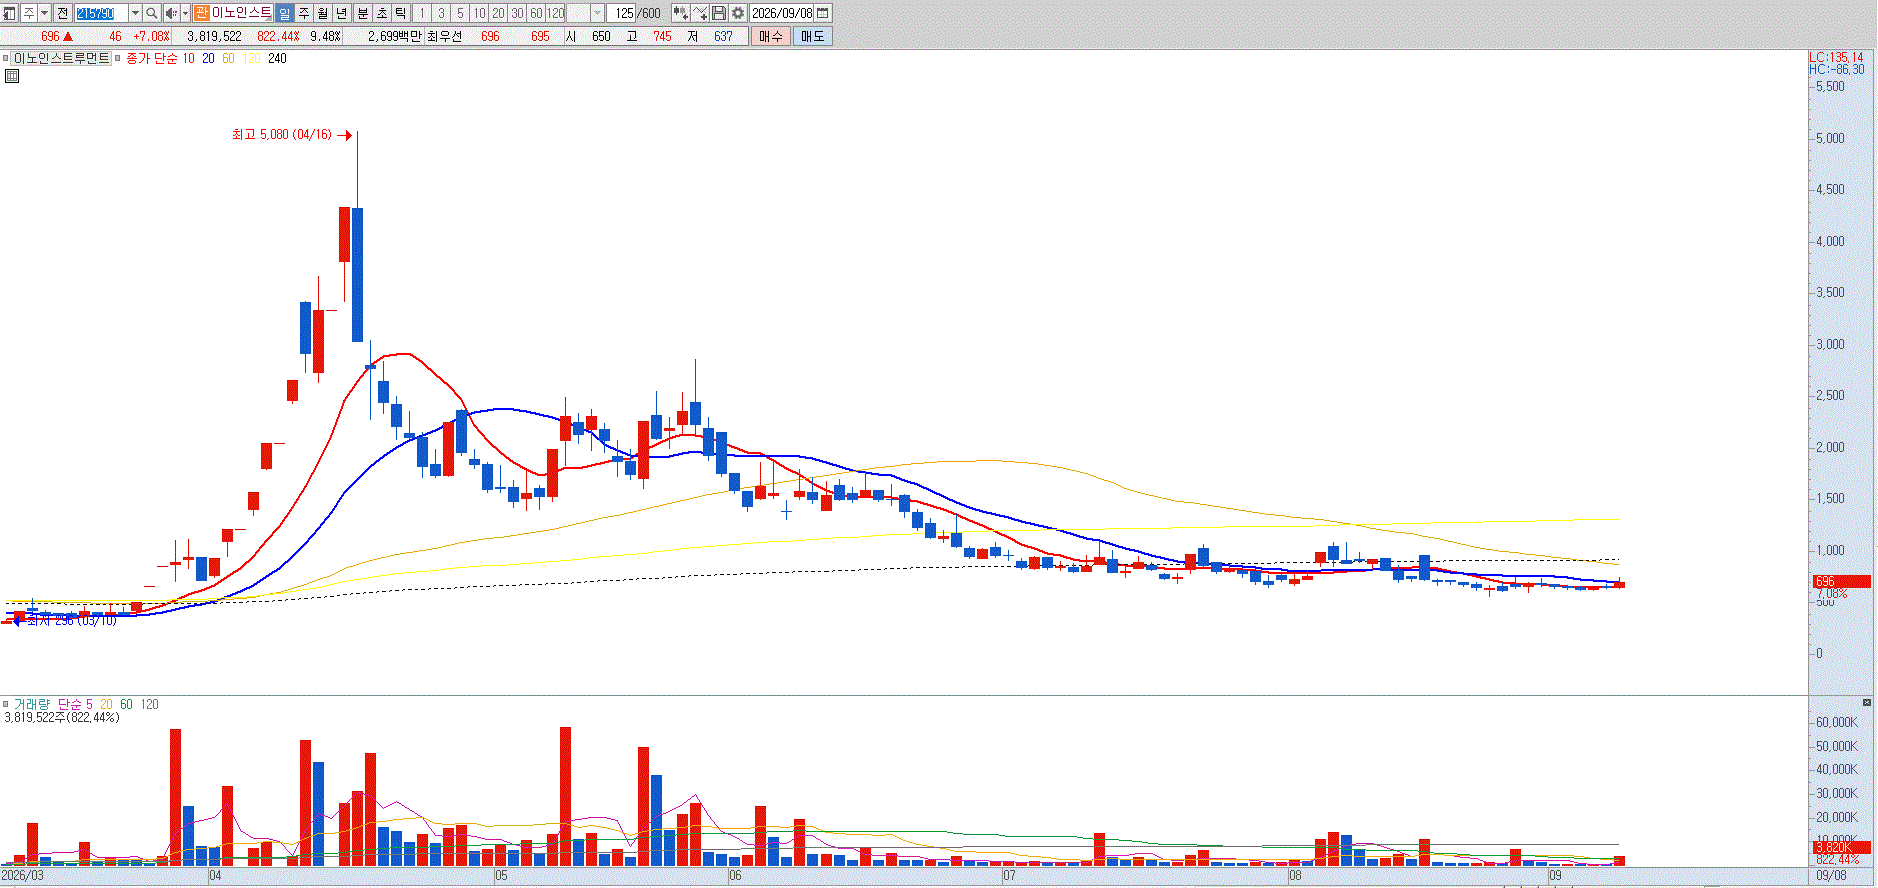Click the panel layout icon at toolbar start
This screenshot has height=888, width=1878.
coord(10,13)
